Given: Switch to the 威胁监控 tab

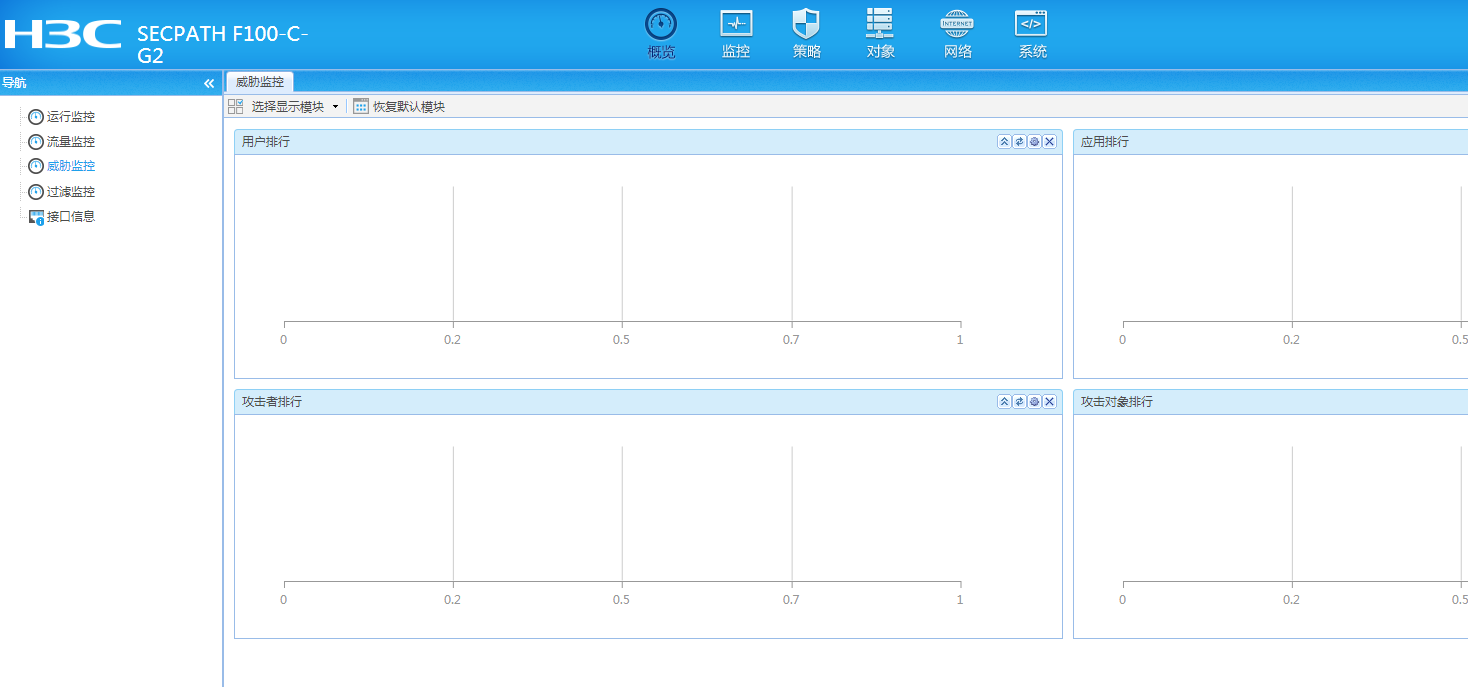Looking at the screenshot, I should [x=260, y=82].
